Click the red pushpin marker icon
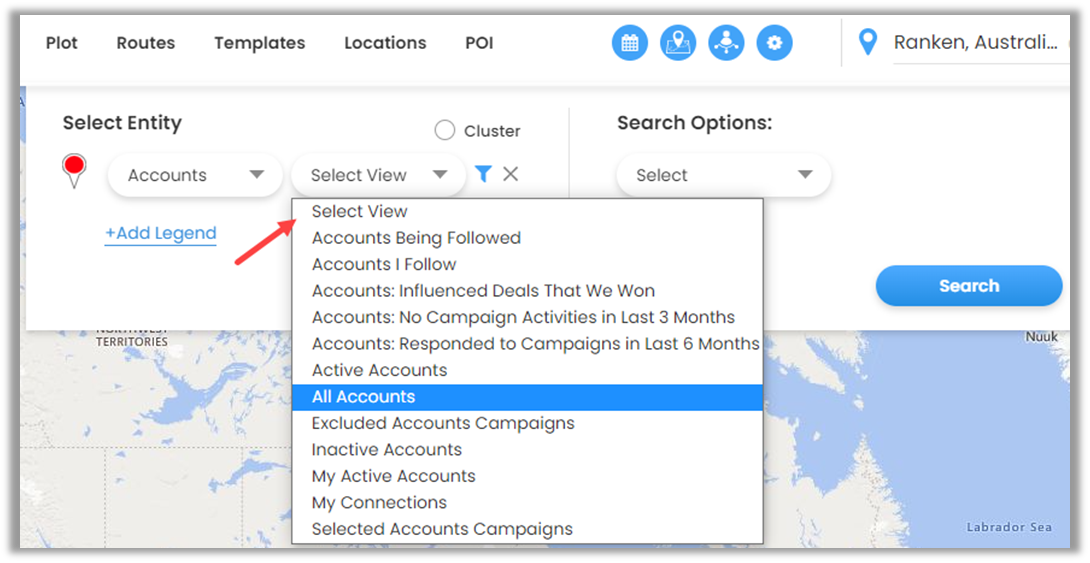Viewport: 1090px width, 563px height. point(74,170)
